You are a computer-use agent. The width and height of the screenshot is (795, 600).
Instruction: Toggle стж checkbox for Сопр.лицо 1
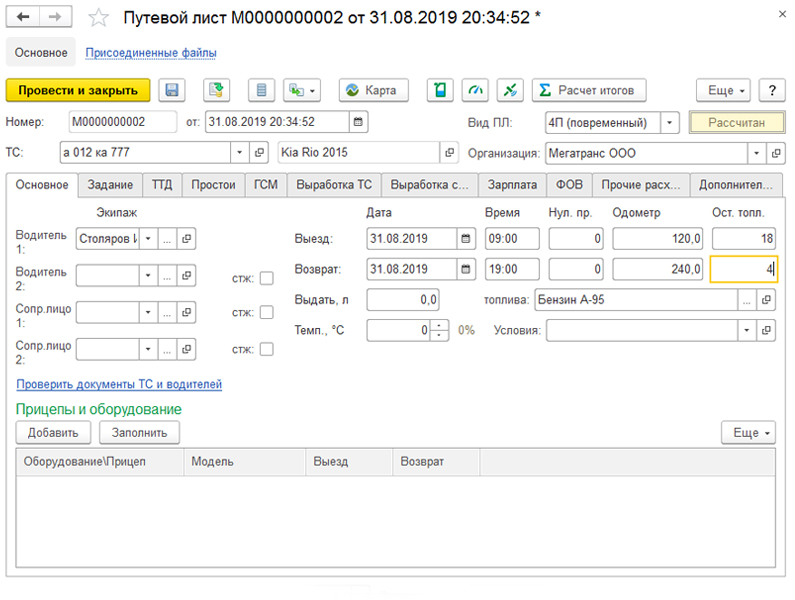click(267, 312)
